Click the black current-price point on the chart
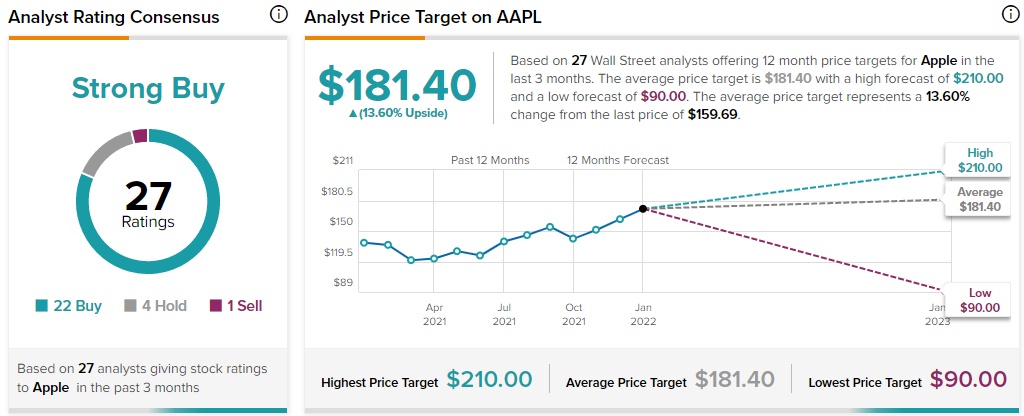The height and width of the screenshot is (416, 1024). coord(643,209)
